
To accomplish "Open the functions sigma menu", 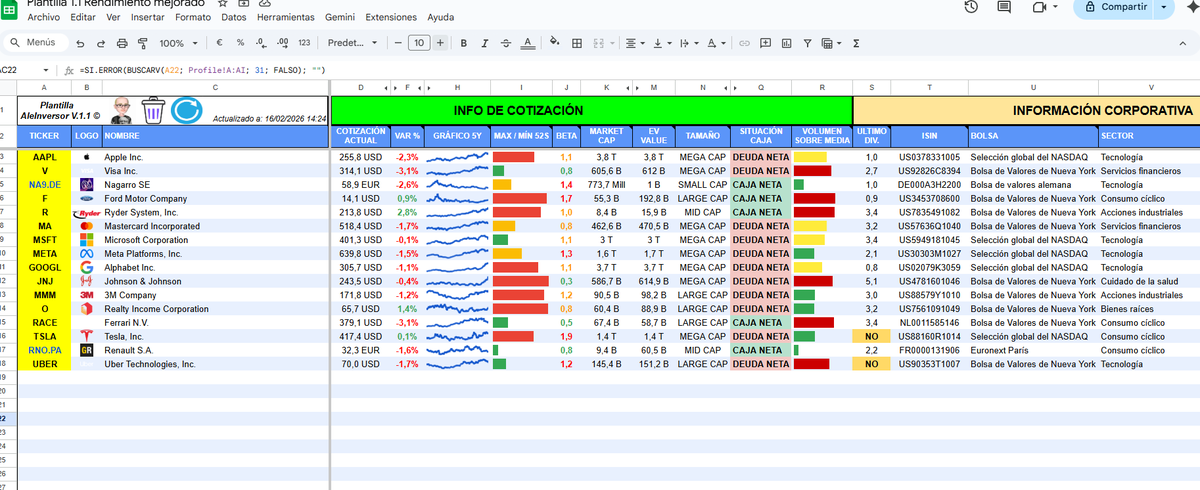I will (x=856, y=43).
